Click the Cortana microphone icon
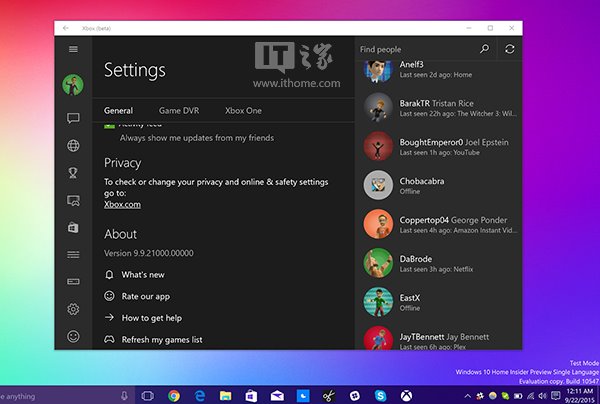 pos(124,396)
